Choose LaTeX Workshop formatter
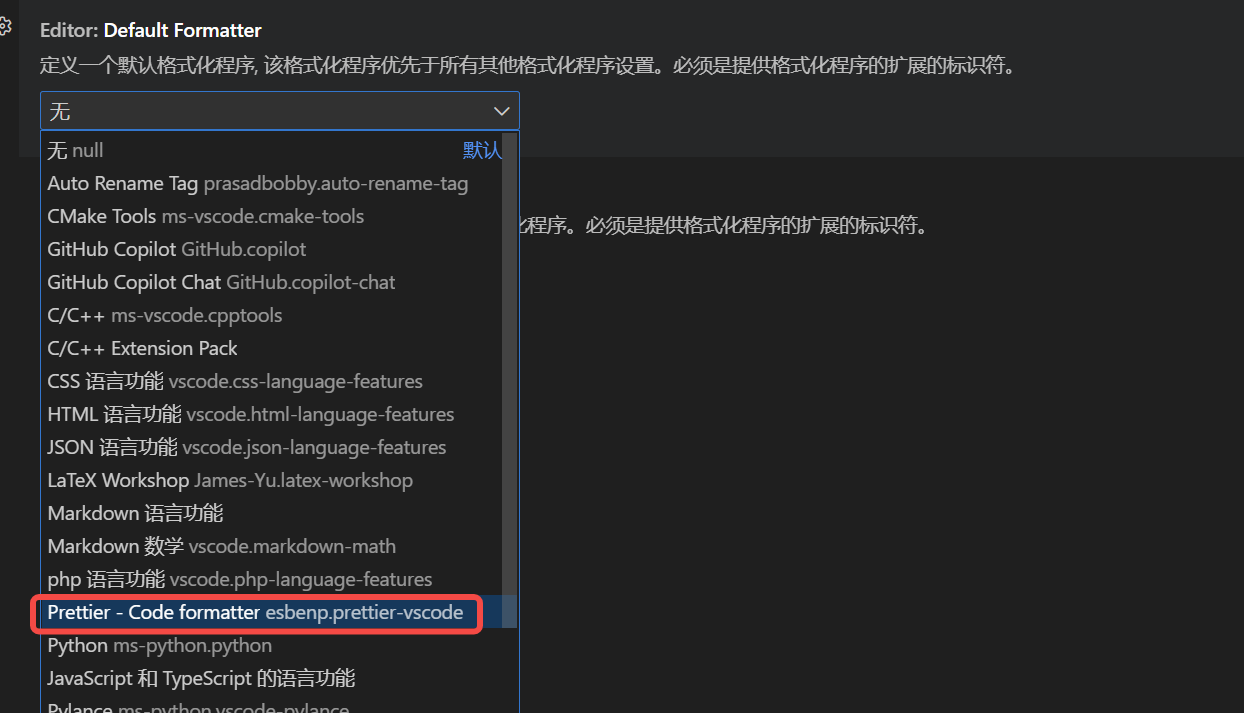The height and width of the screenshot is (713, 1244). [273, 480]
